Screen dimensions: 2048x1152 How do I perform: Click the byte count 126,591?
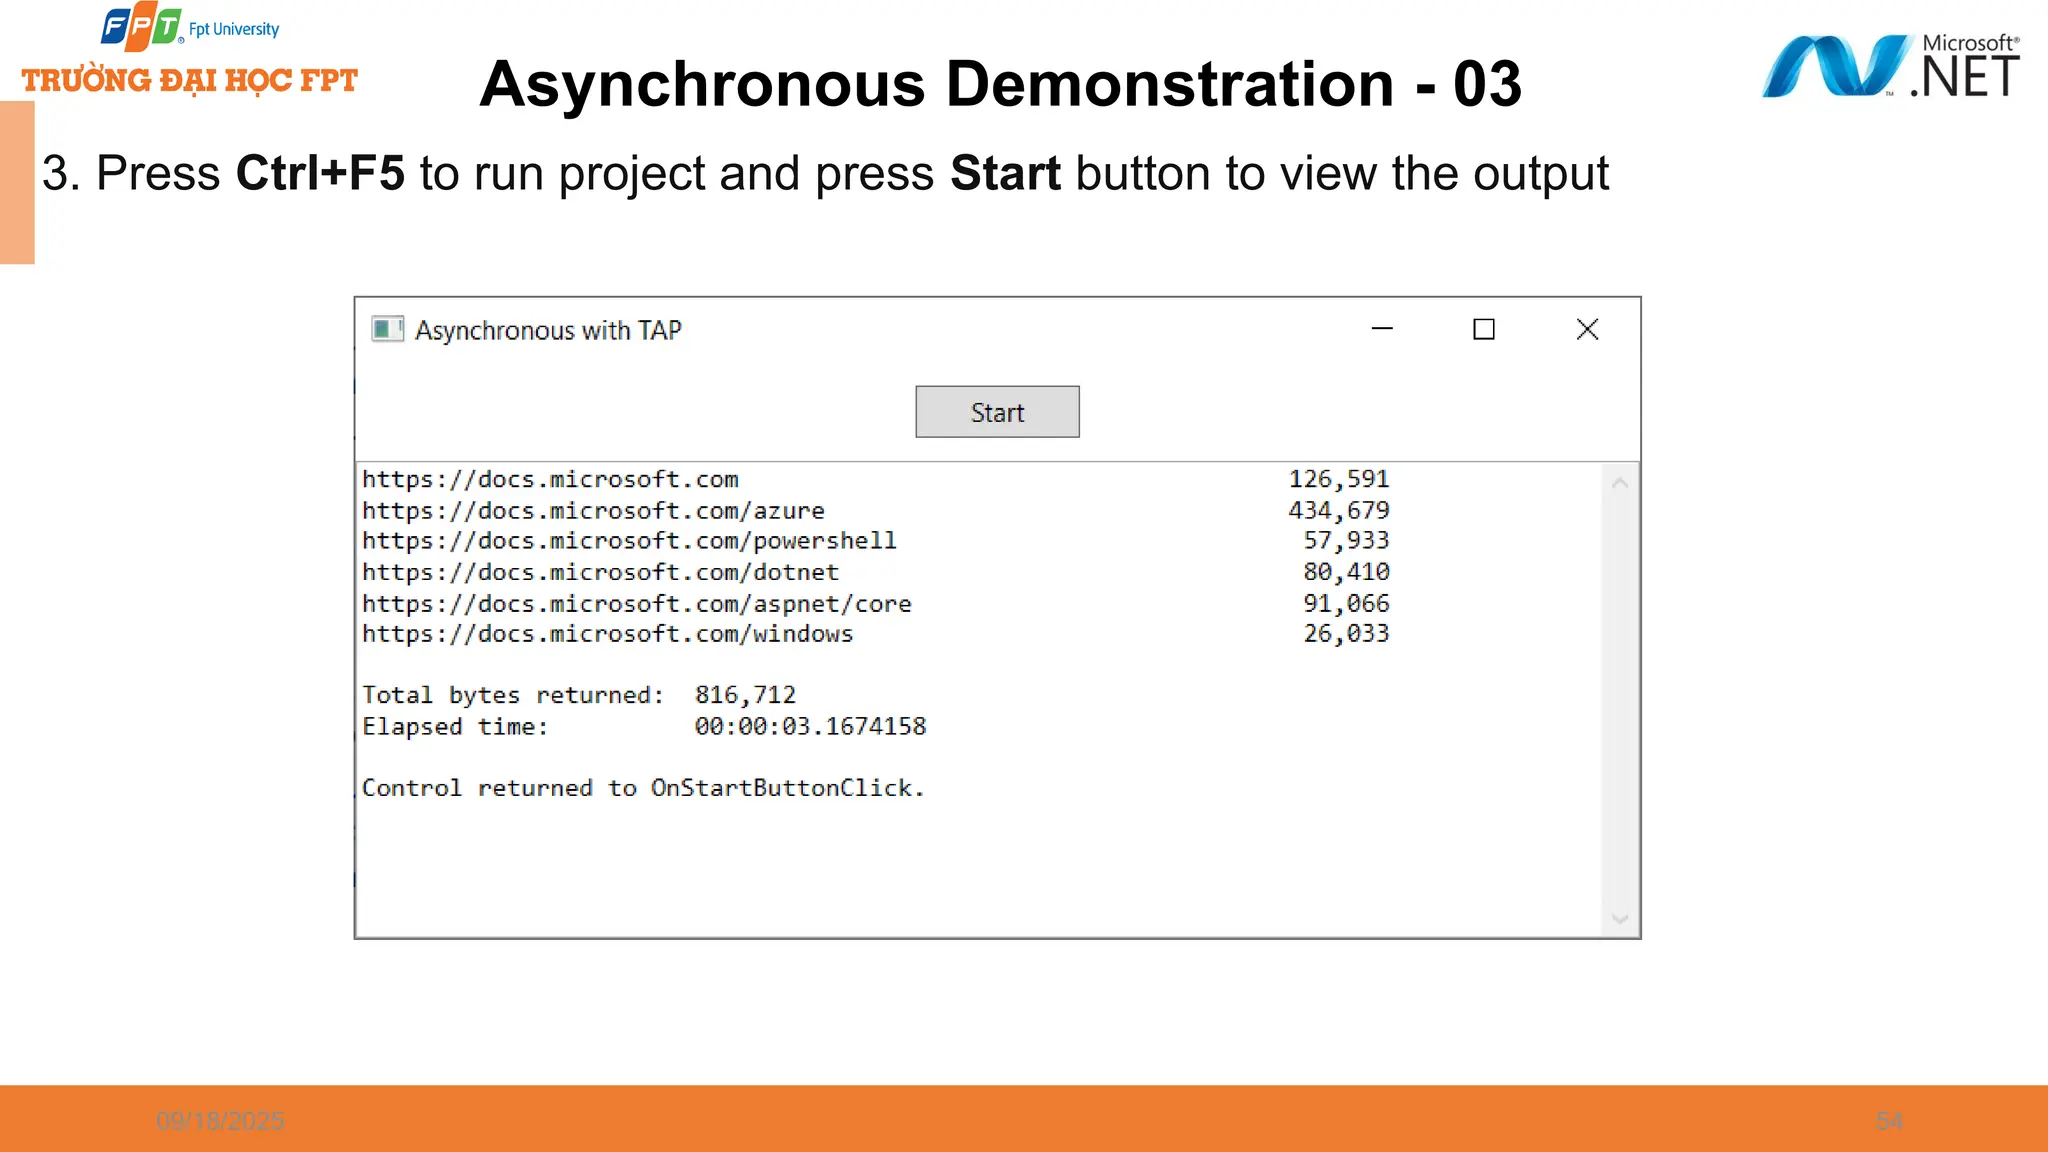[1339, 479]
